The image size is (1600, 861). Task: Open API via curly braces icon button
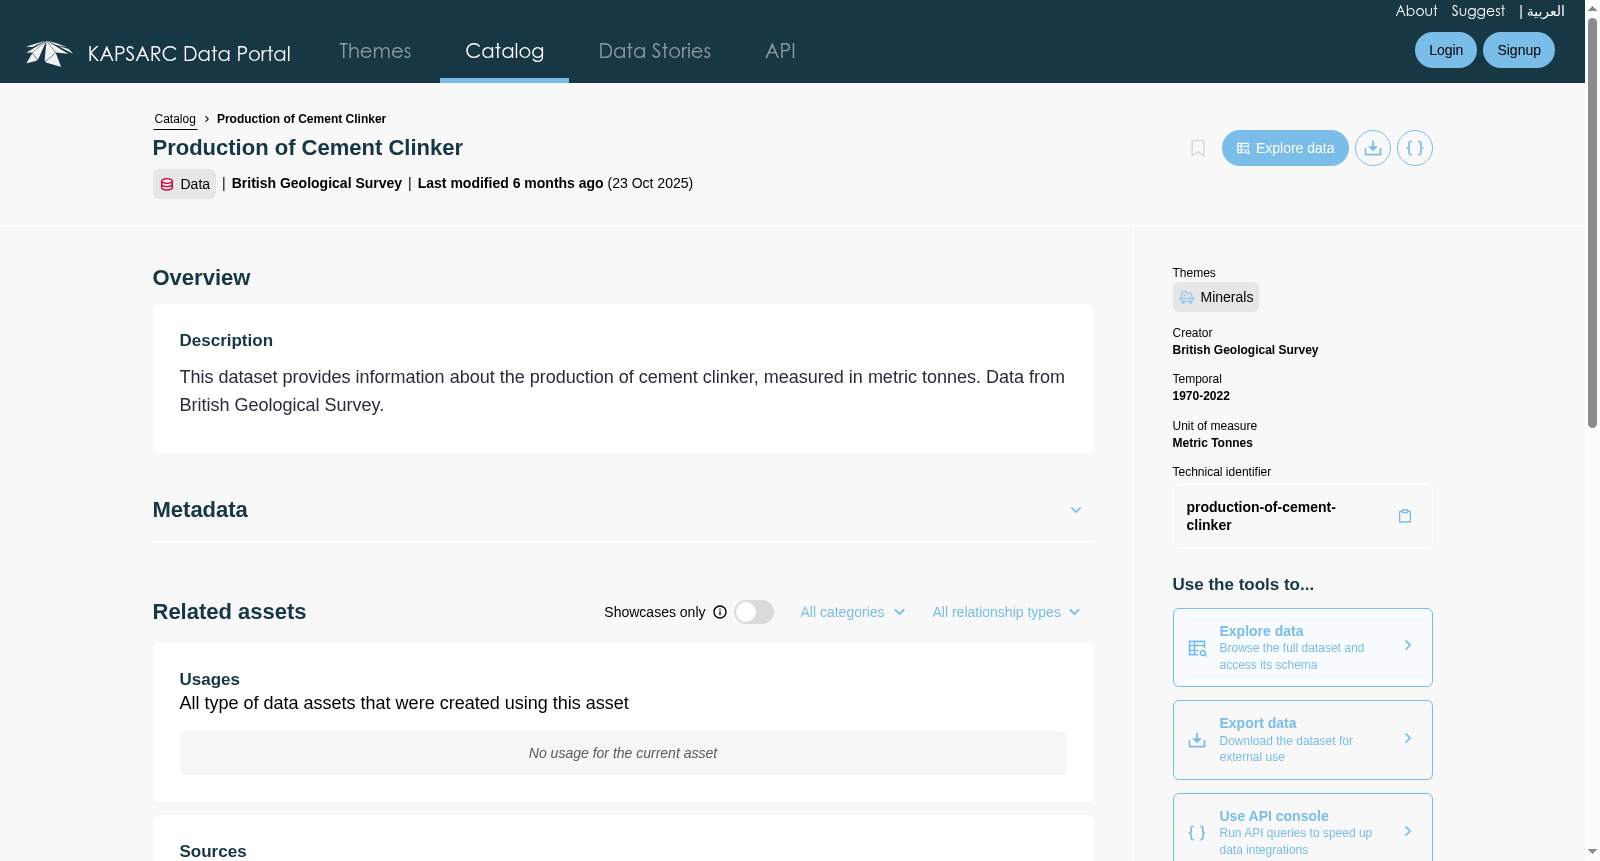click(x=1415, y=148)
